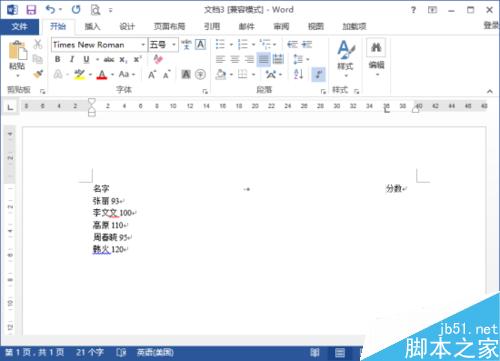
Task: Click the Distributed alignment icon
Action: (278, 59)
